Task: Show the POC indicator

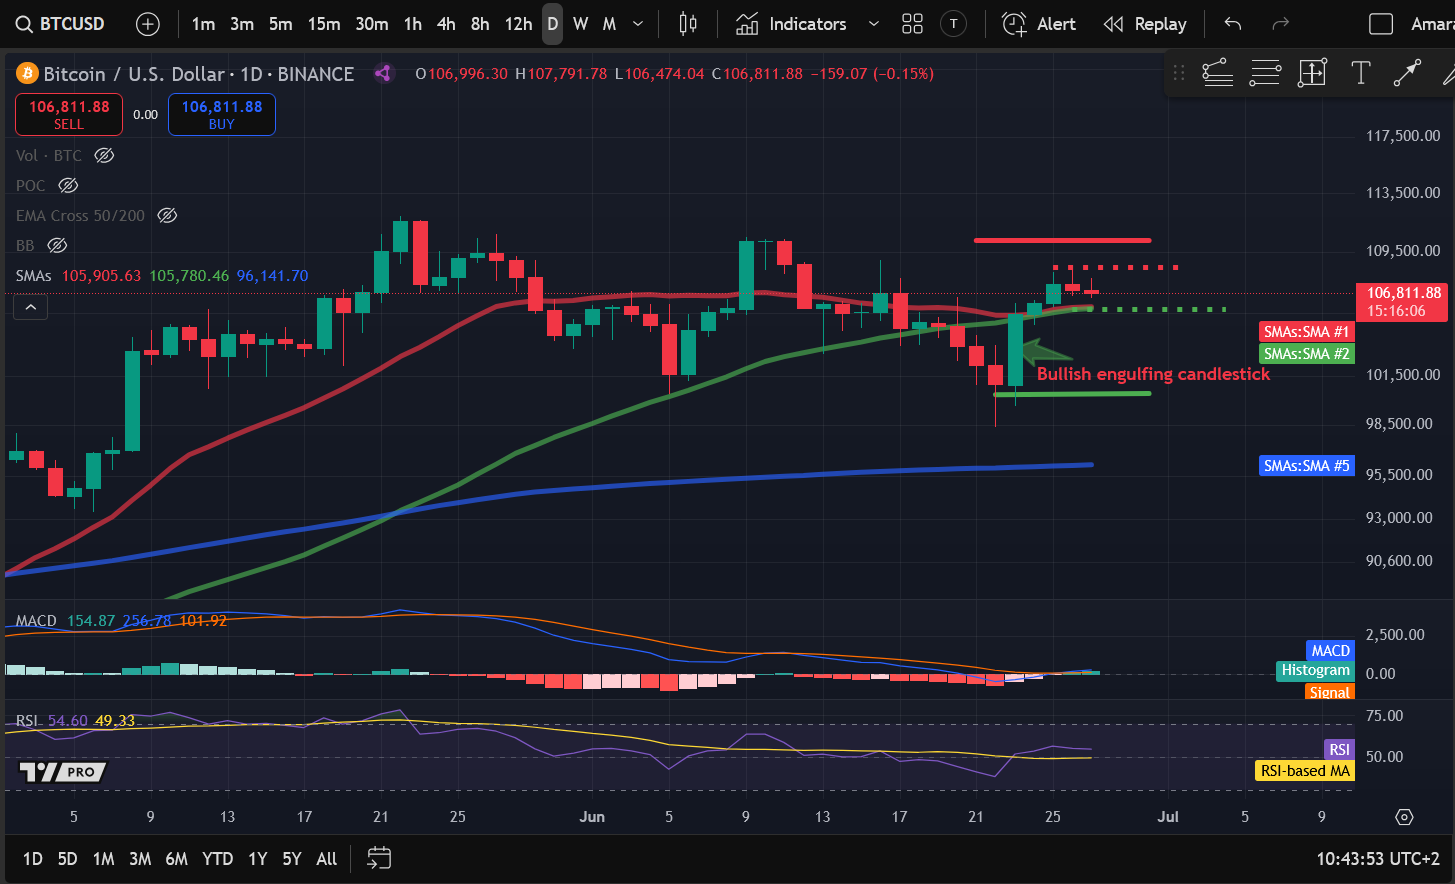Action: pyautogui.click(x=68, y=186)
